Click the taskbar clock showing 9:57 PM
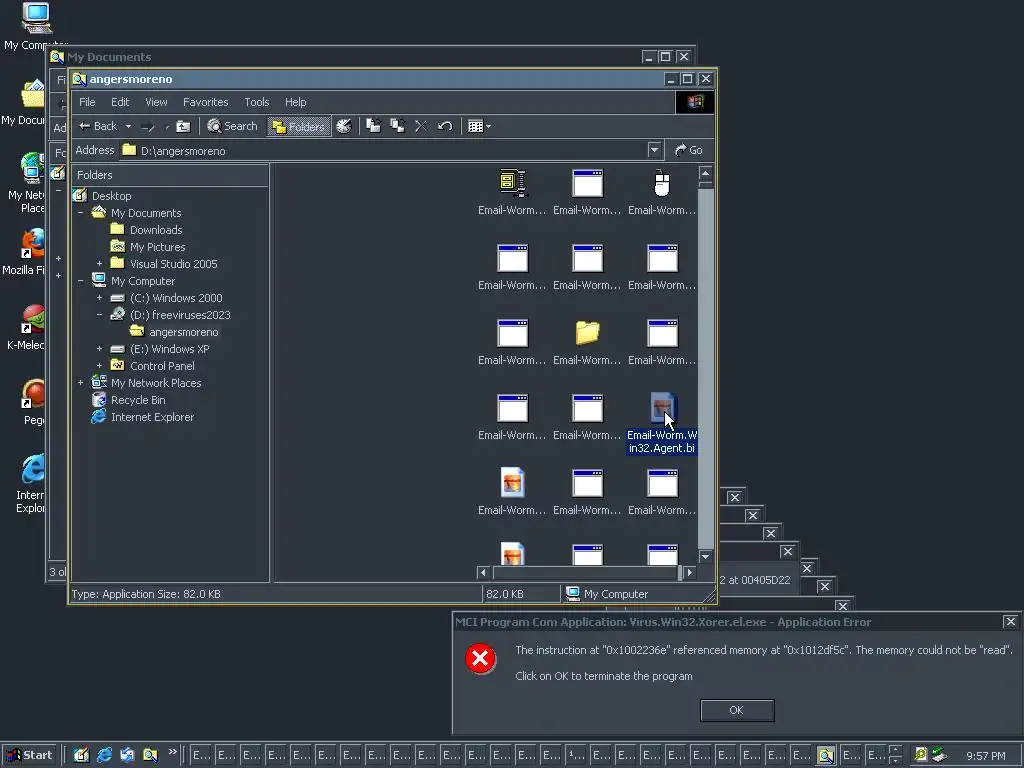Screen dimensions: 1024x768 point(985,756)
